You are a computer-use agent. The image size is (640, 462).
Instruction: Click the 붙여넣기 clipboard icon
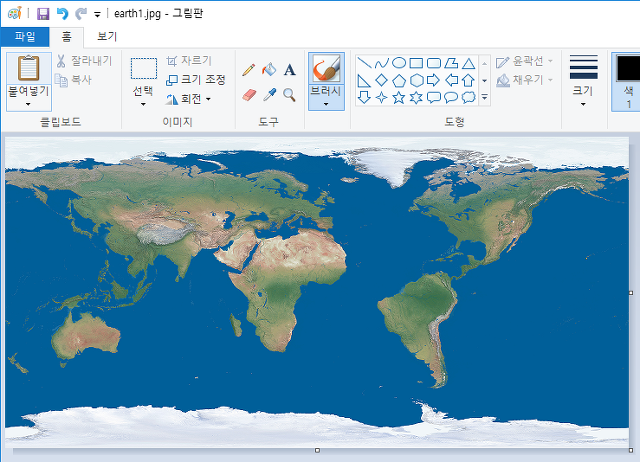point(29,68)
